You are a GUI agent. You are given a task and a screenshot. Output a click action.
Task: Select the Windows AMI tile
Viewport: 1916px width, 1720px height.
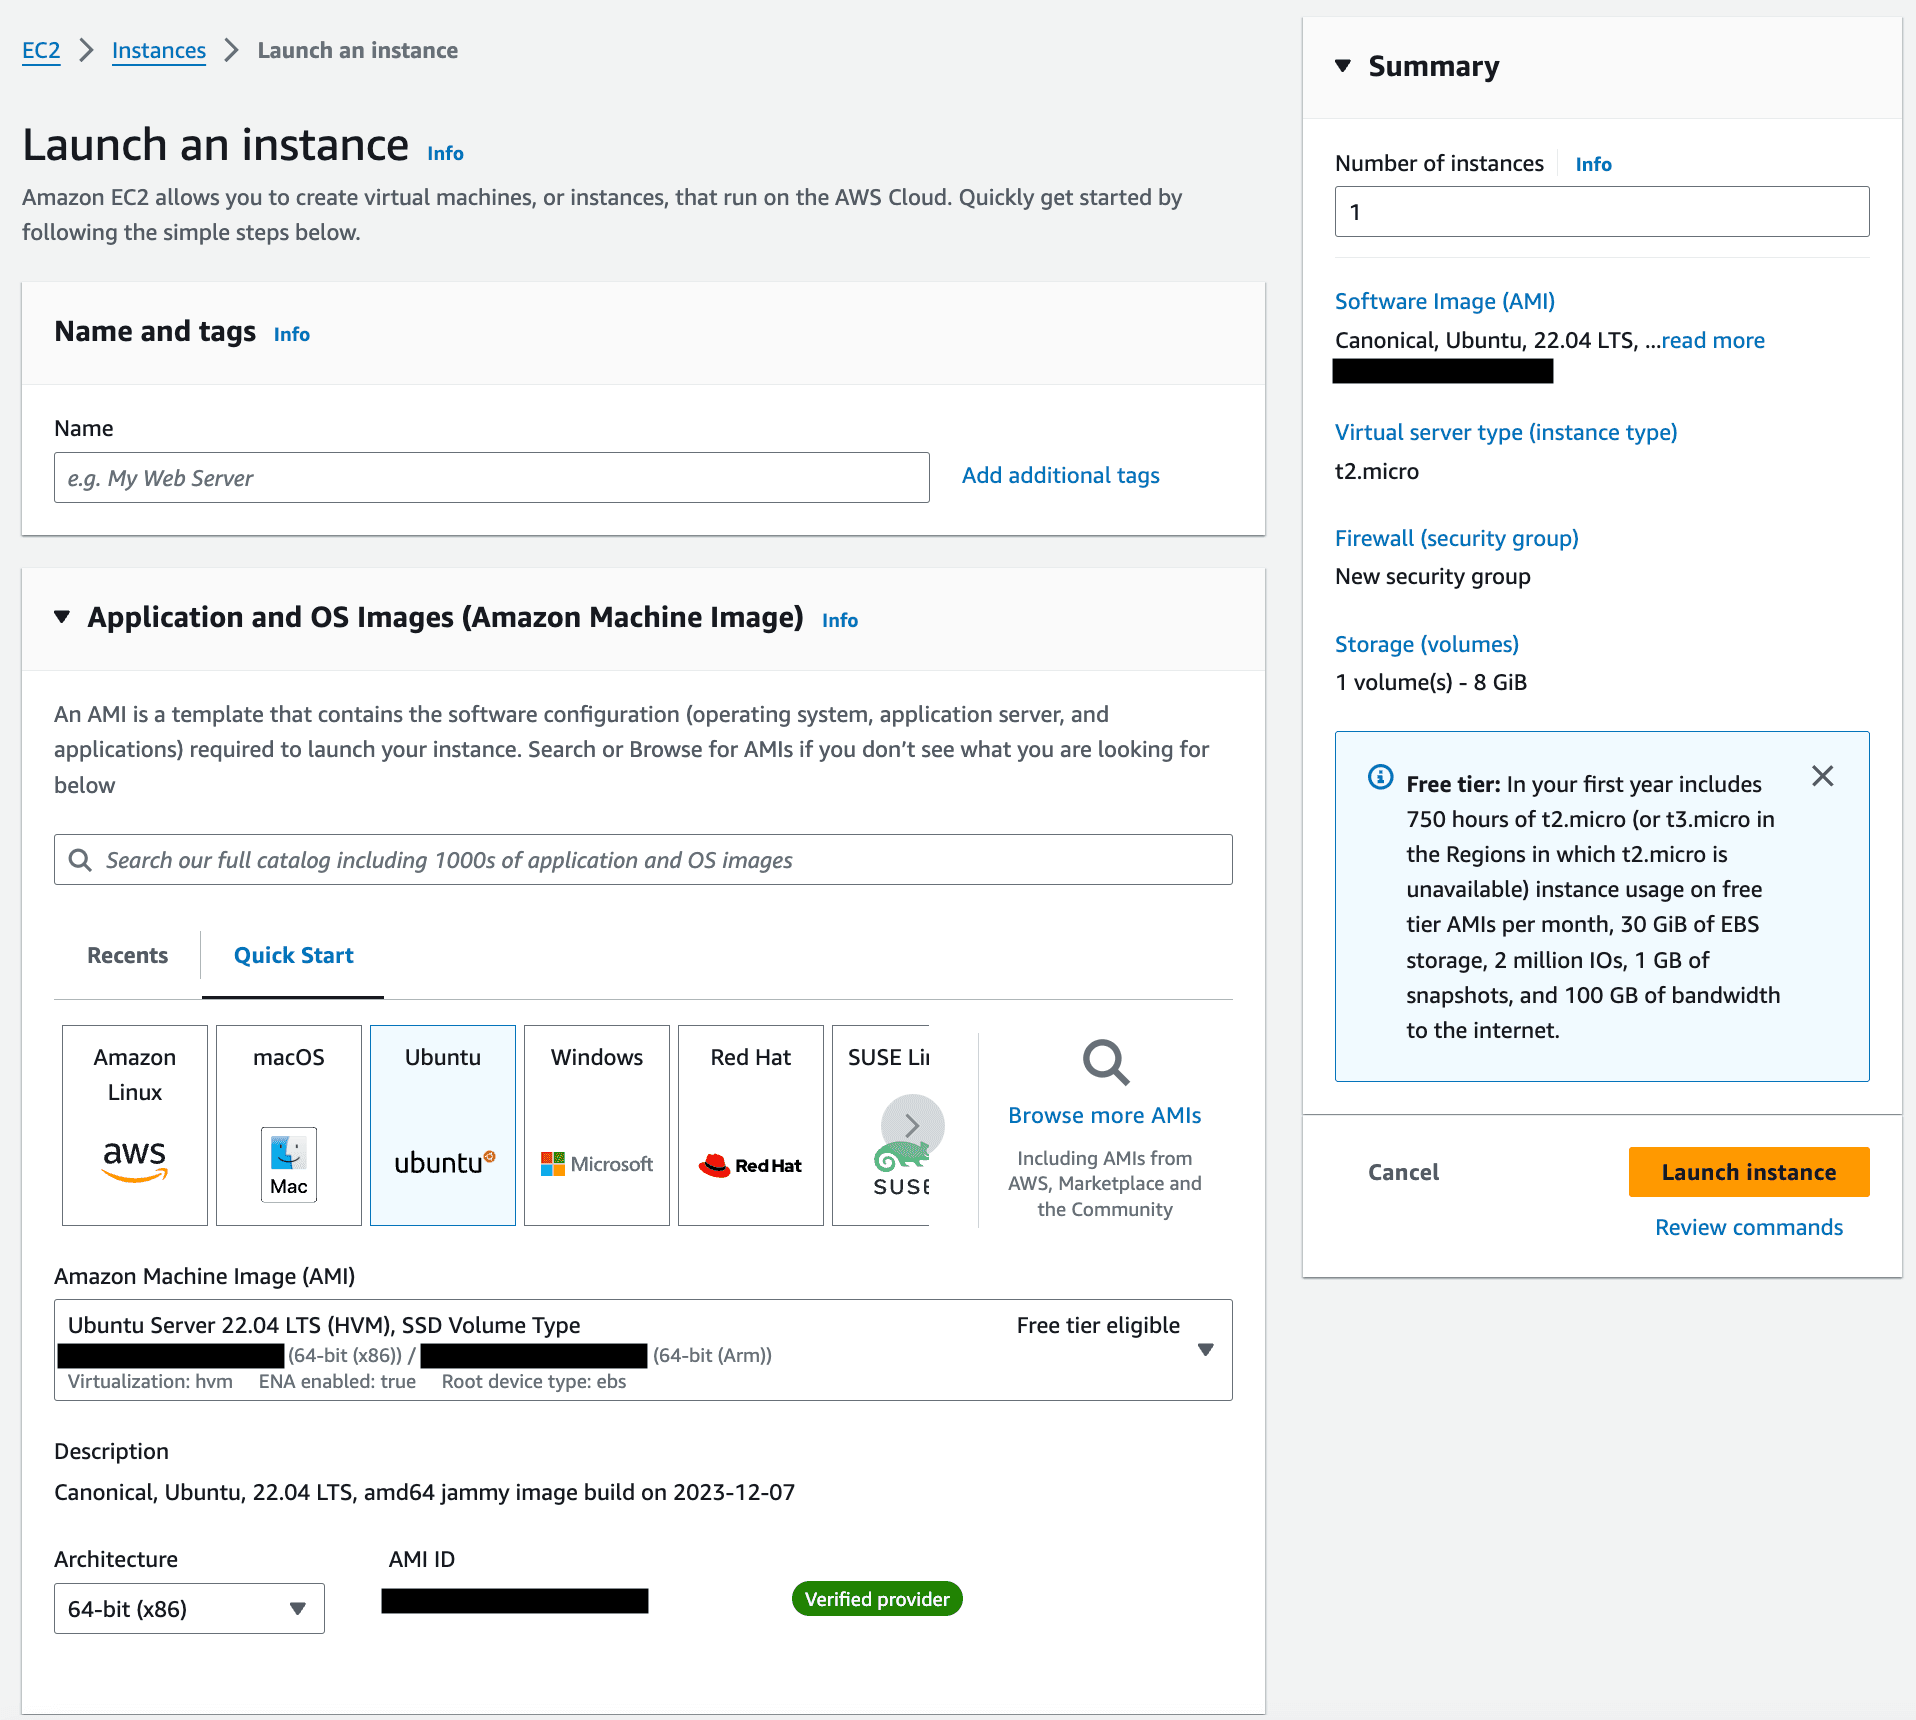tap(597, 1125)
